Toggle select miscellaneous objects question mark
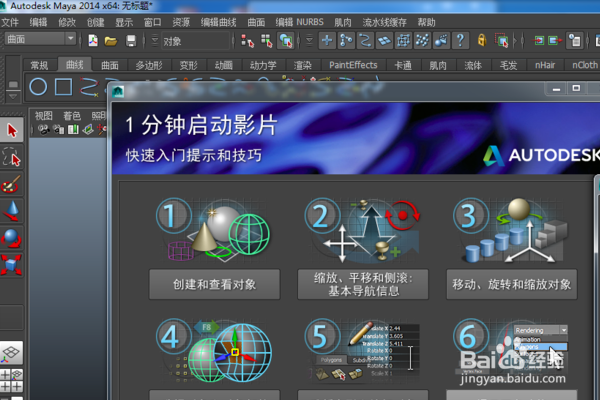The height and width of the screenshot is (400, 600). click(461, 40)
